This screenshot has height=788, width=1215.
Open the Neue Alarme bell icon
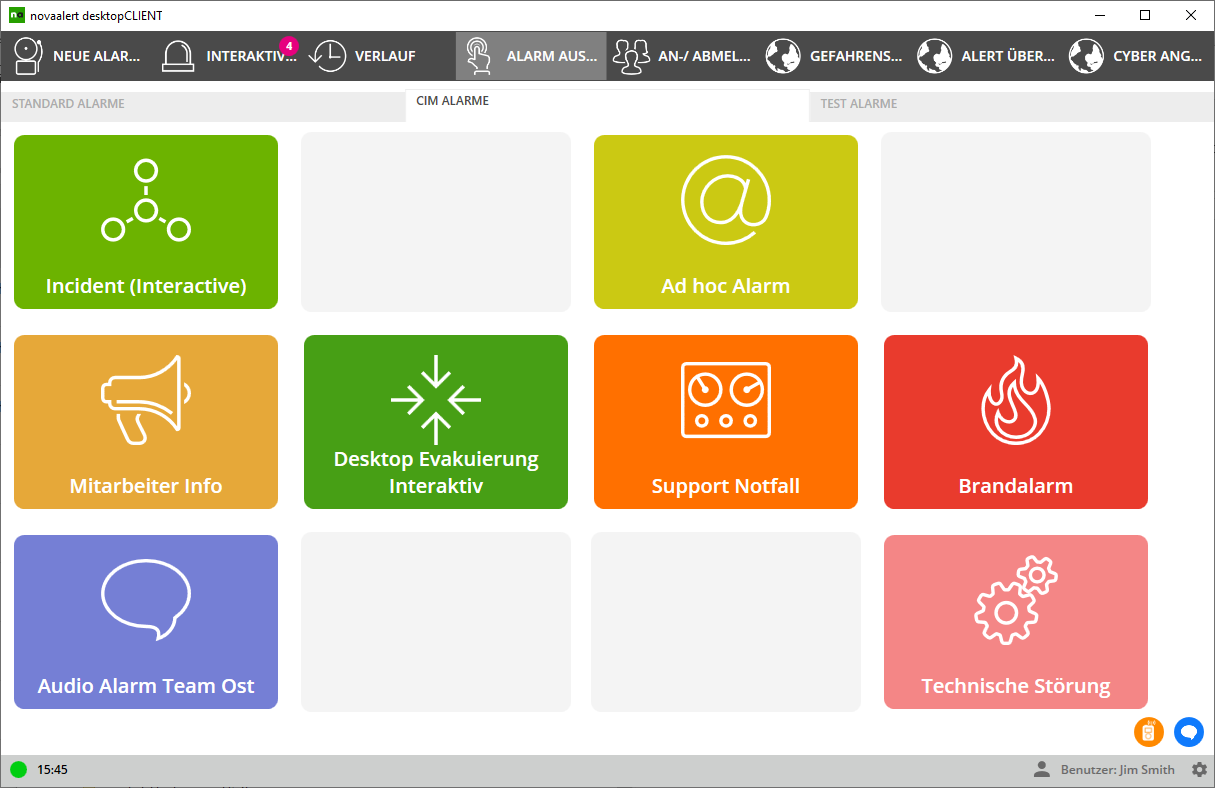tap(28, 56)
